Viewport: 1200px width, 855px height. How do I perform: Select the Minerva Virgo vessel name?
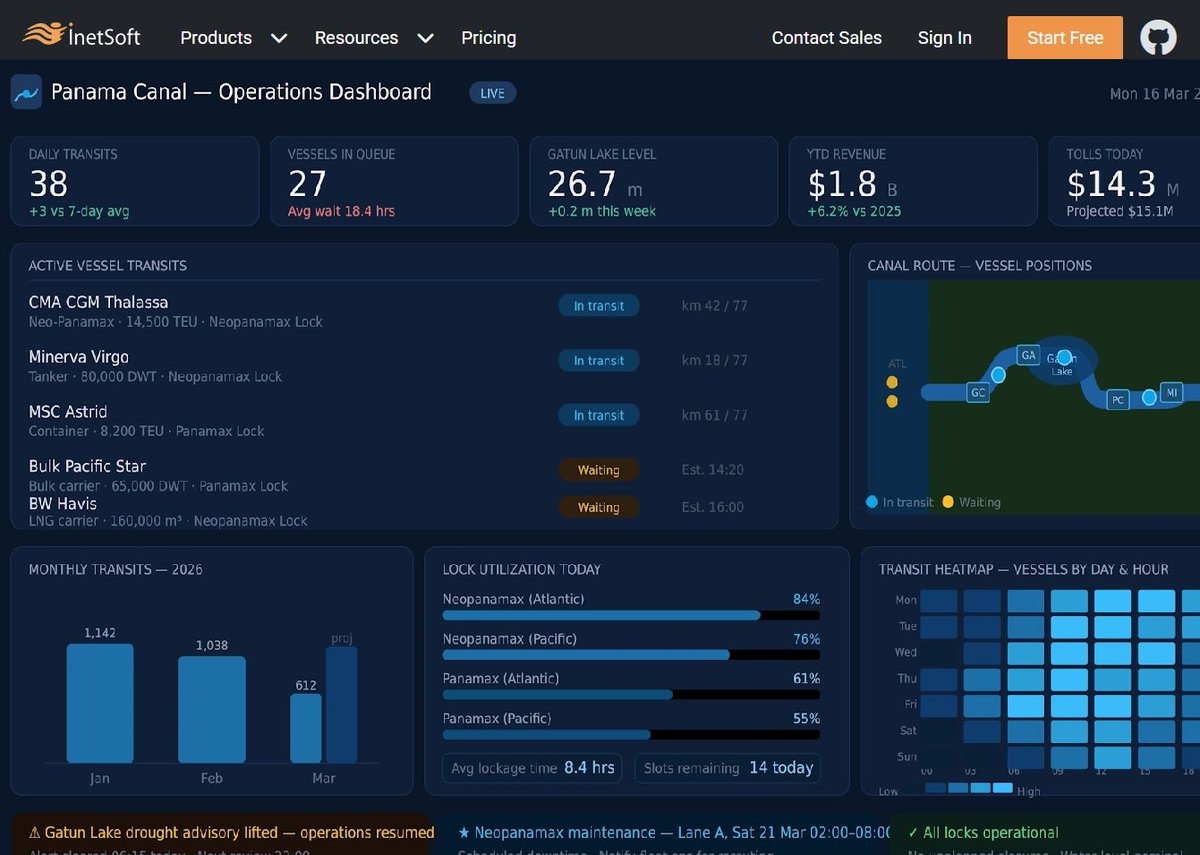pos(79,357)
